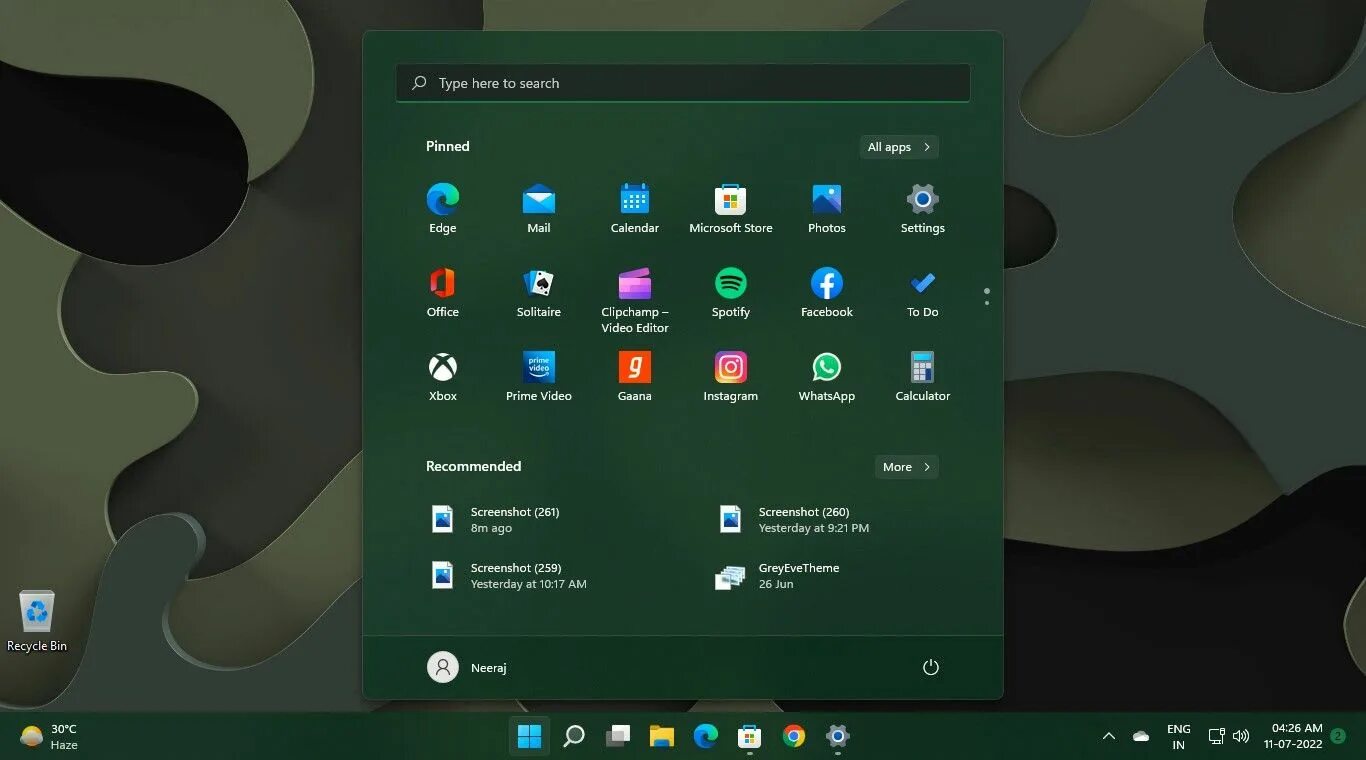Launch Mail from pinned apps
Viewport: 1366px width, 760px height.
click(539, 208)
